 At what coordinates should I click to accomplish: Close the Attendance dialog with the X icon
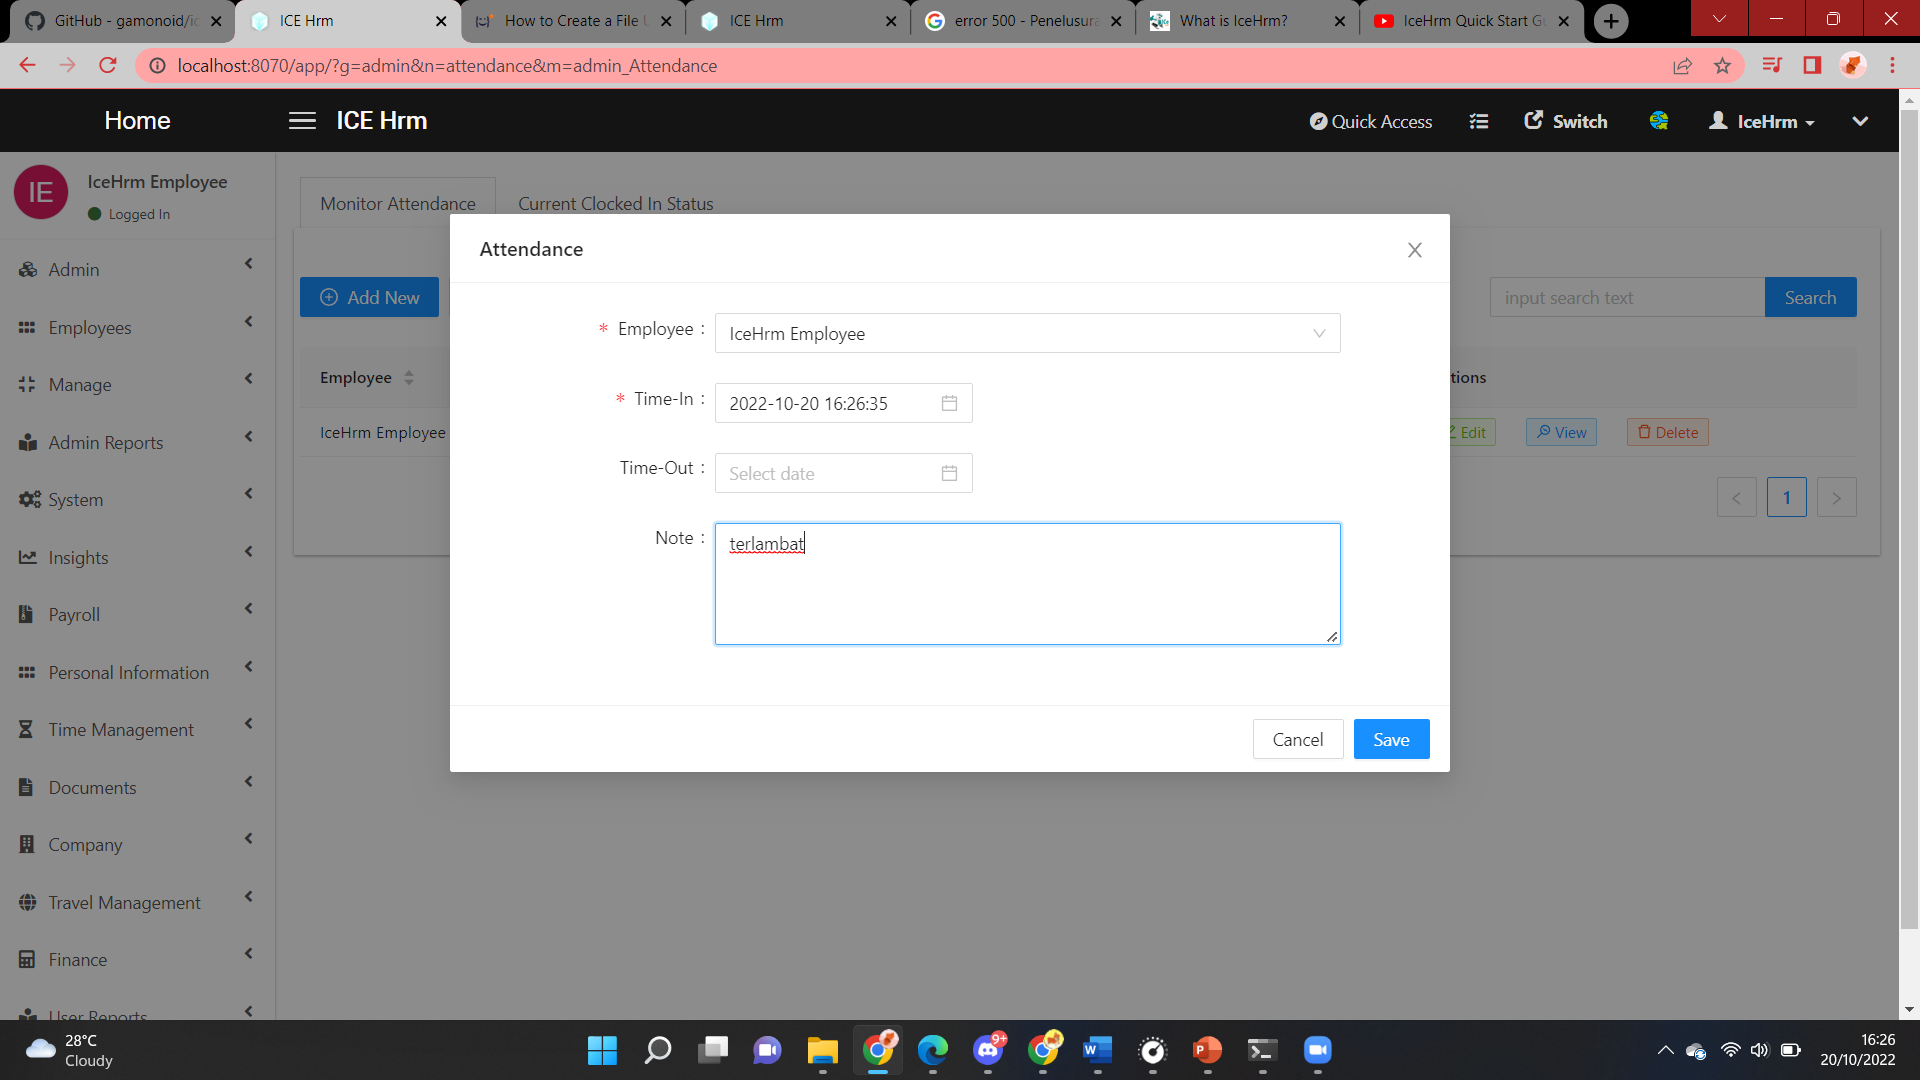(1414, 250)
